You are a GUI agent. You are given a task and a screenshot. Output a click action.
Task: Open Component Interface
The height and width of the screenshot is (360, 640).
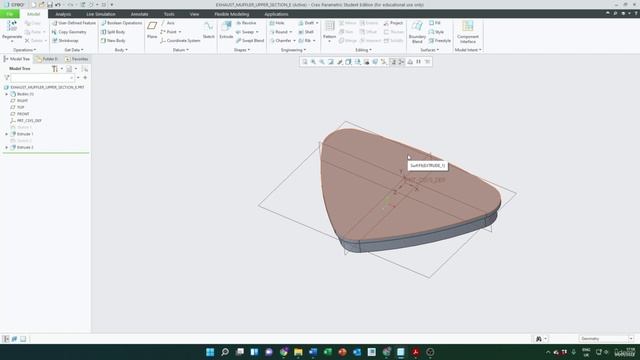coord(468,31)
